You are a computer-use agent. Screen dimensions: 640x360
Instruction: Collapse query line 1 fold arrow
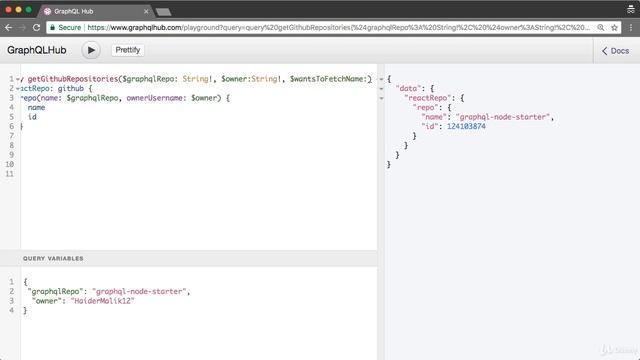pyautogui.click(x=18, y=79)
